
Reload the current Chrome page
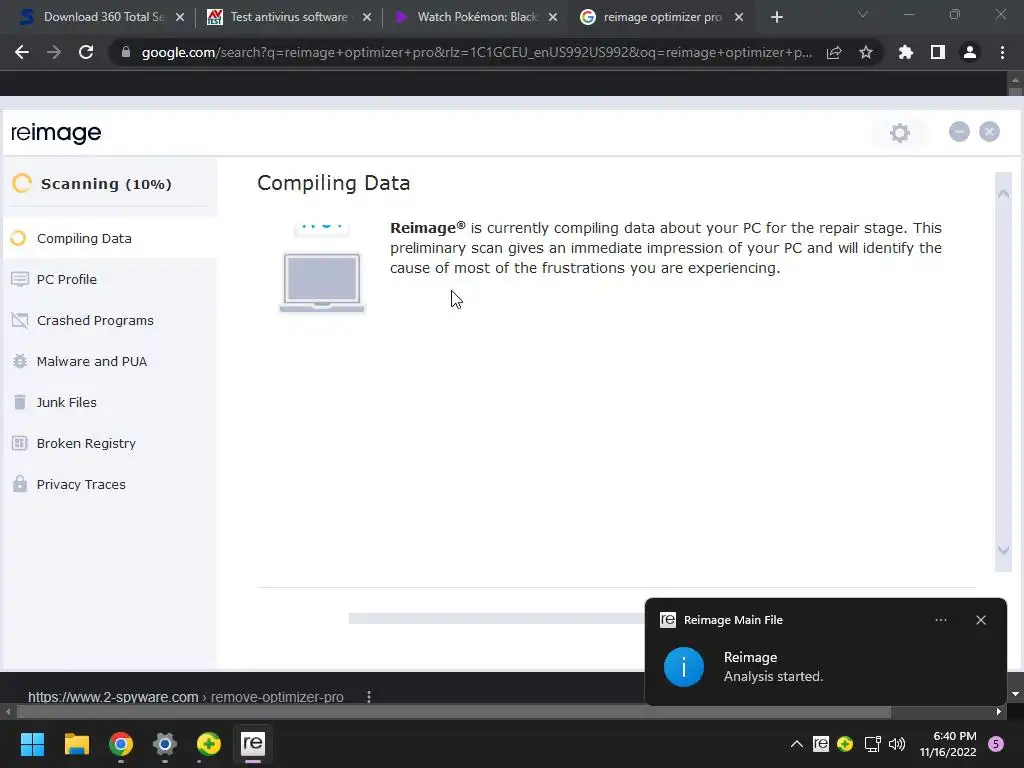(86, 52)
